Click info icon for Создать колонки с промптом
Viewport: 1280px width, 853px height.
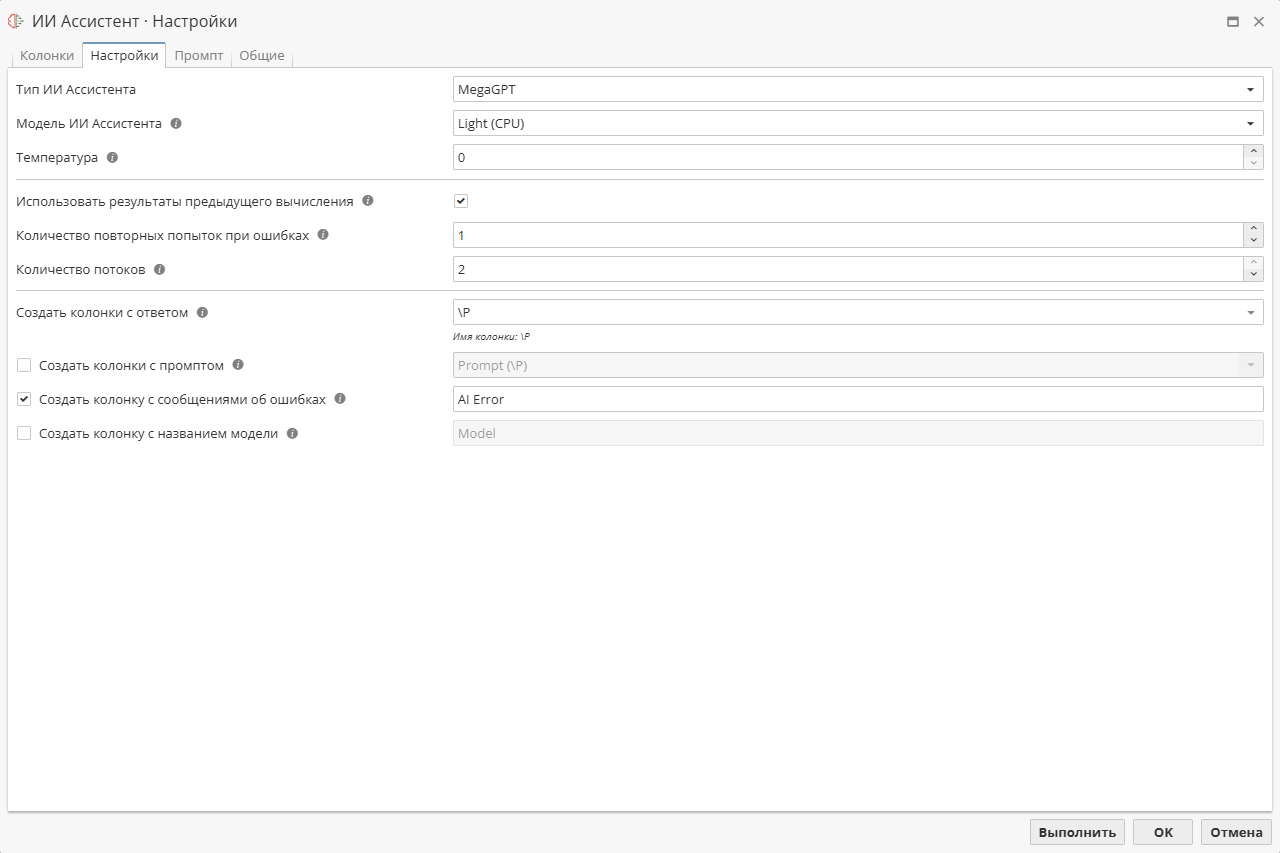click(238, 365)
